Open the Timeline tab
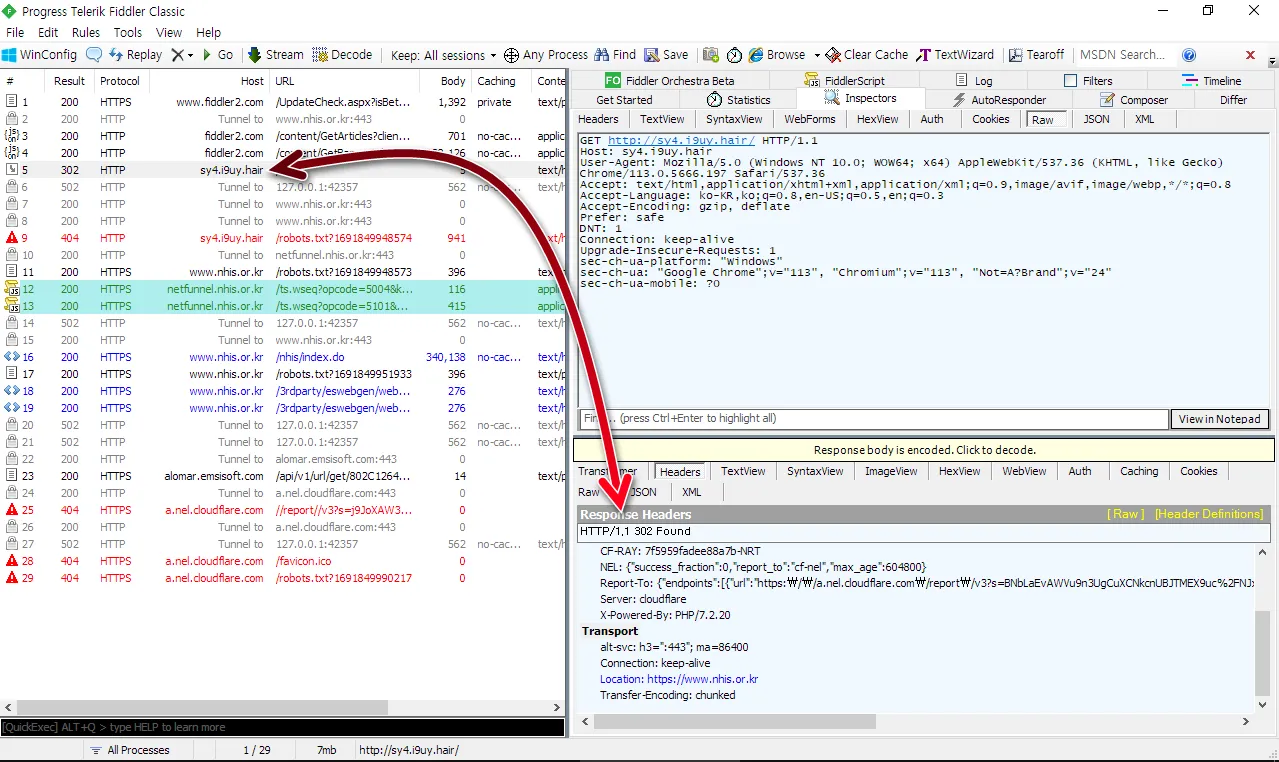 coord(1211,81)
